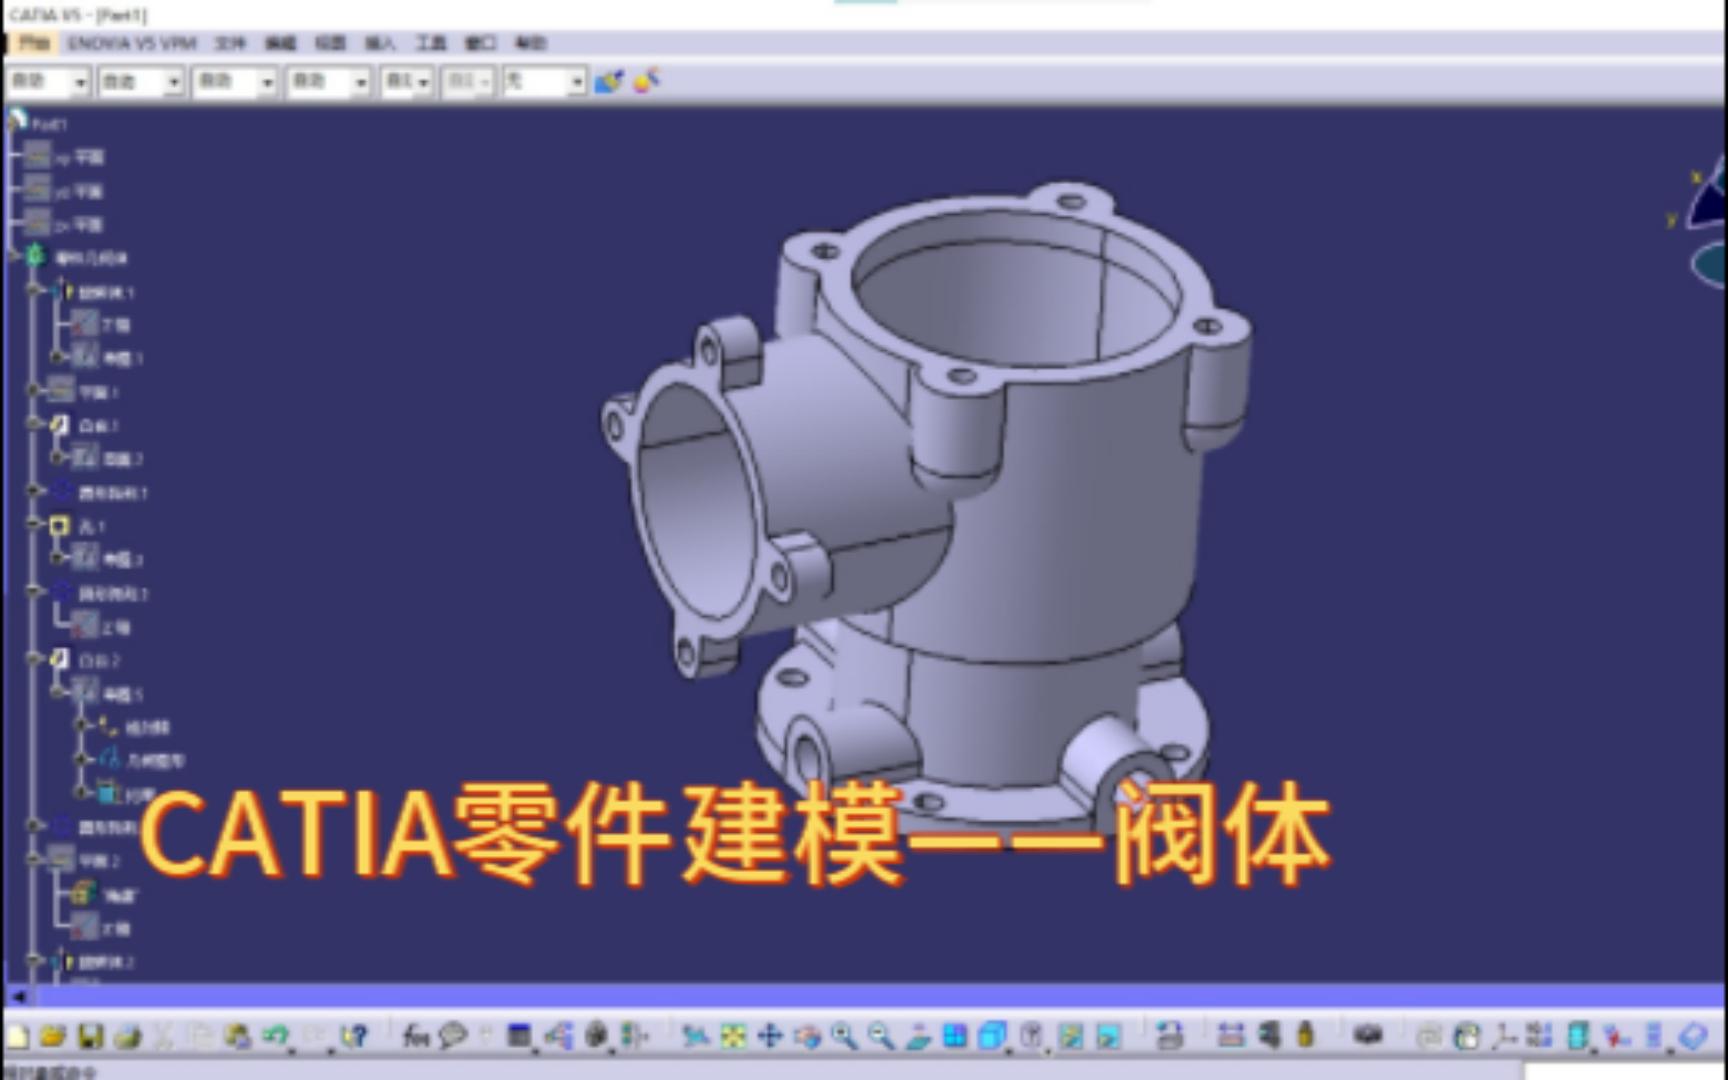
Task: Click the What's This help icon
Action: [x=354, y=1036]
